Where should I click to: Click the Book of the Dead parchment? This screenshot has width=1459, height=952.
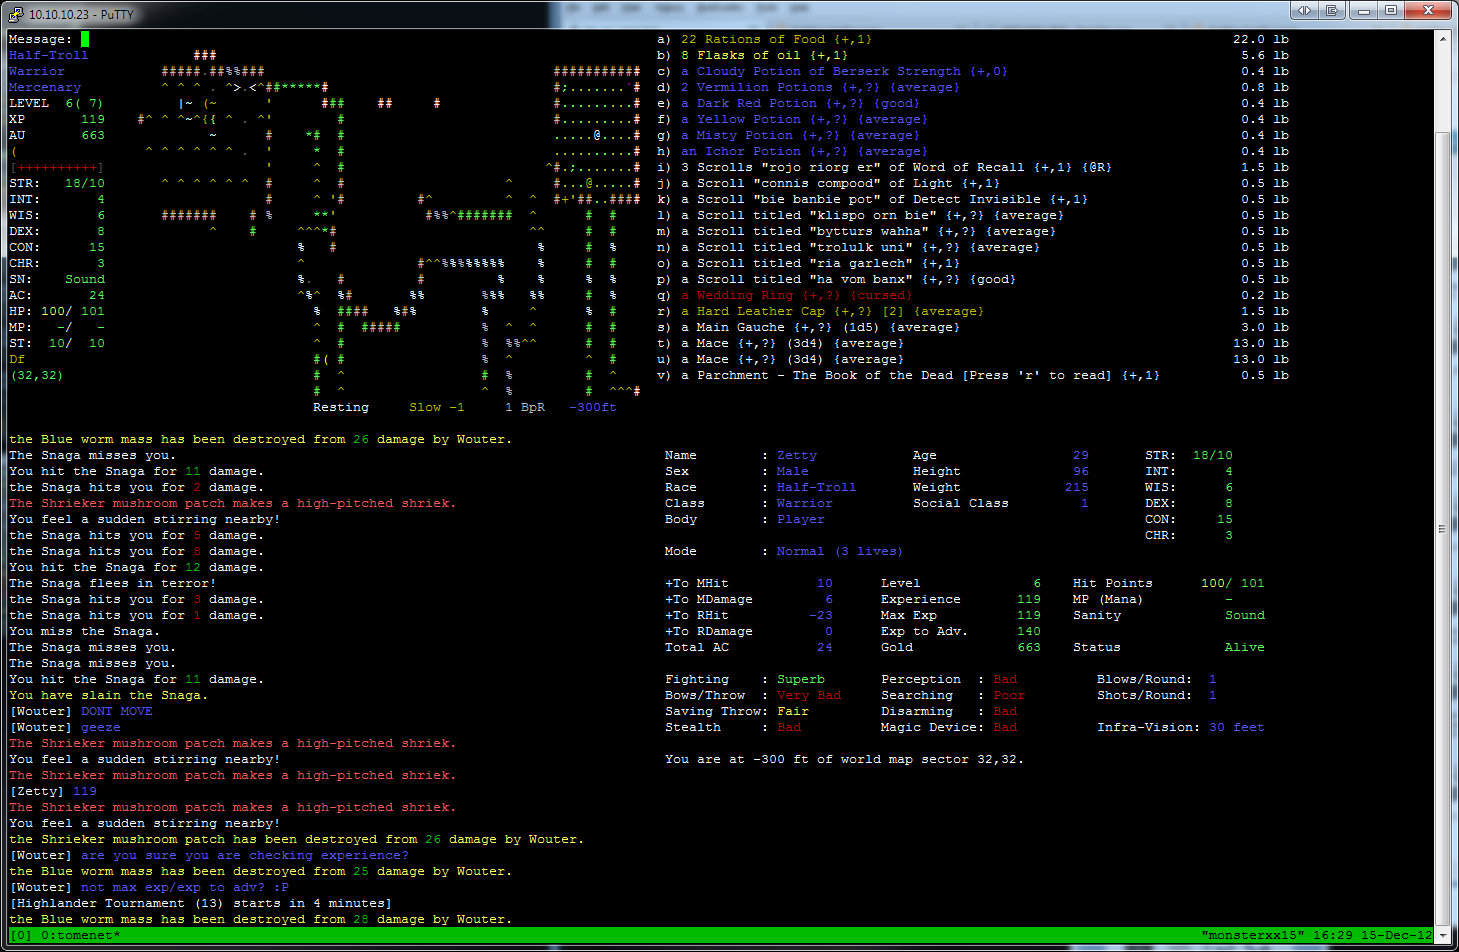tap(920, 375)
